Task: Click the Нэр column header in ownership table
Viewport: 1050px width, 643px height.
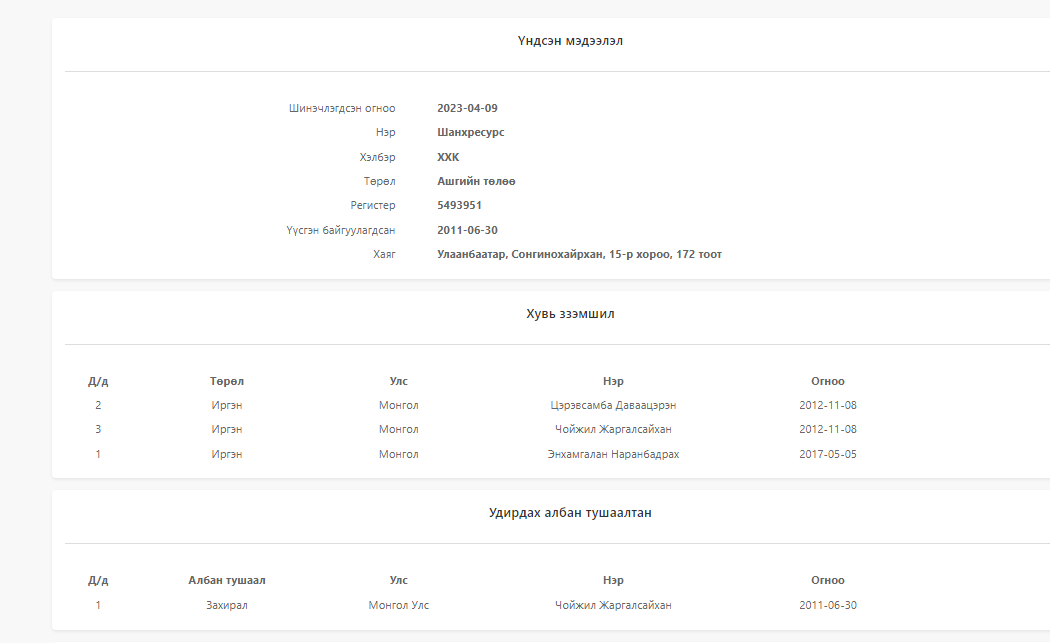Action: point(613,381)
